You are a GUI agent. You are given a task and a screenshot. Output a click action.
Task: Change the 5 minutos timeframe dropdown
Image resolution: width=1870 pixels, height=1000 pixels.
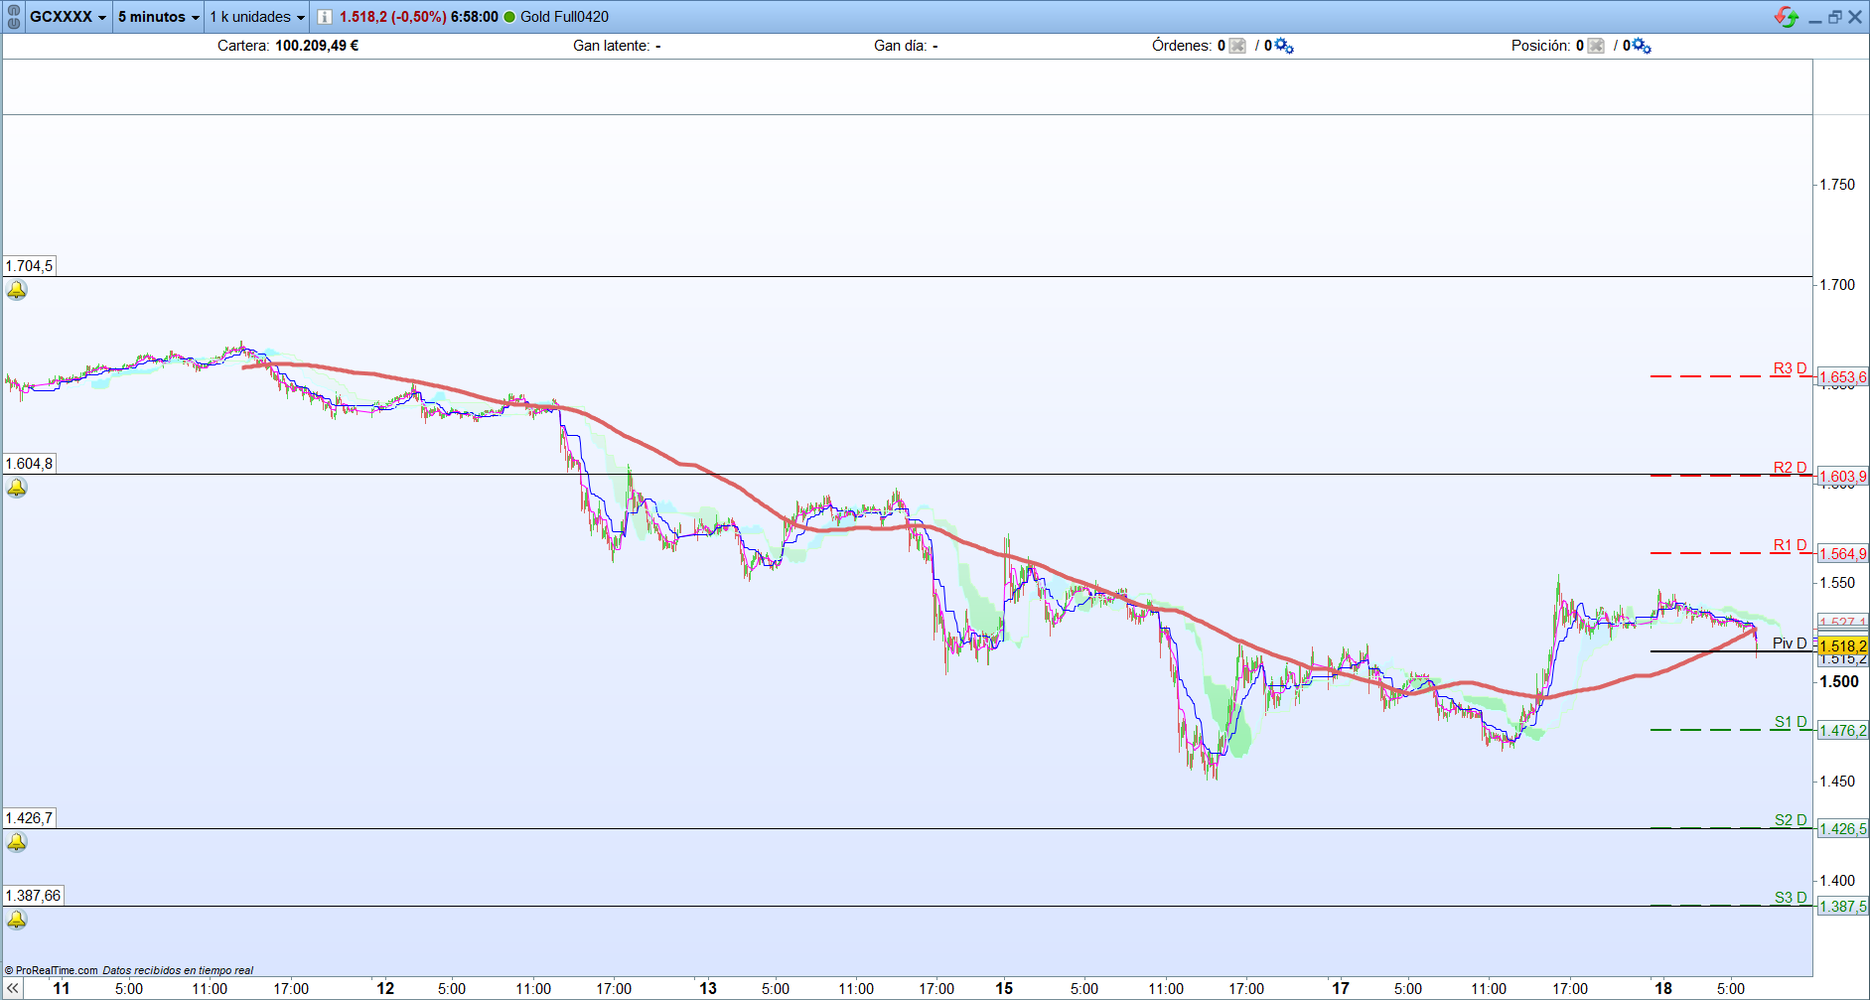(x=158, y=17)
